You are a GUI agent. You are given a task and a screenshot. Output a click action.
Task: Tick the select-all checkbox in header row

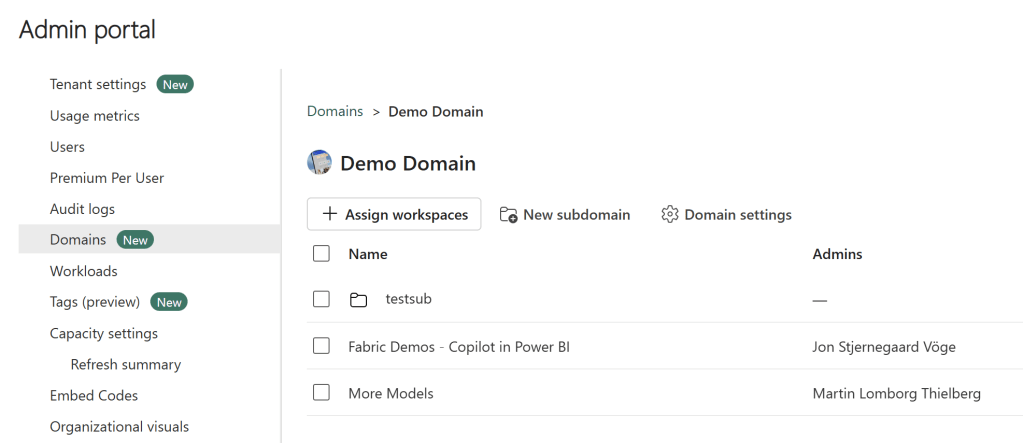pyautogui.click(x=321, y=254)
